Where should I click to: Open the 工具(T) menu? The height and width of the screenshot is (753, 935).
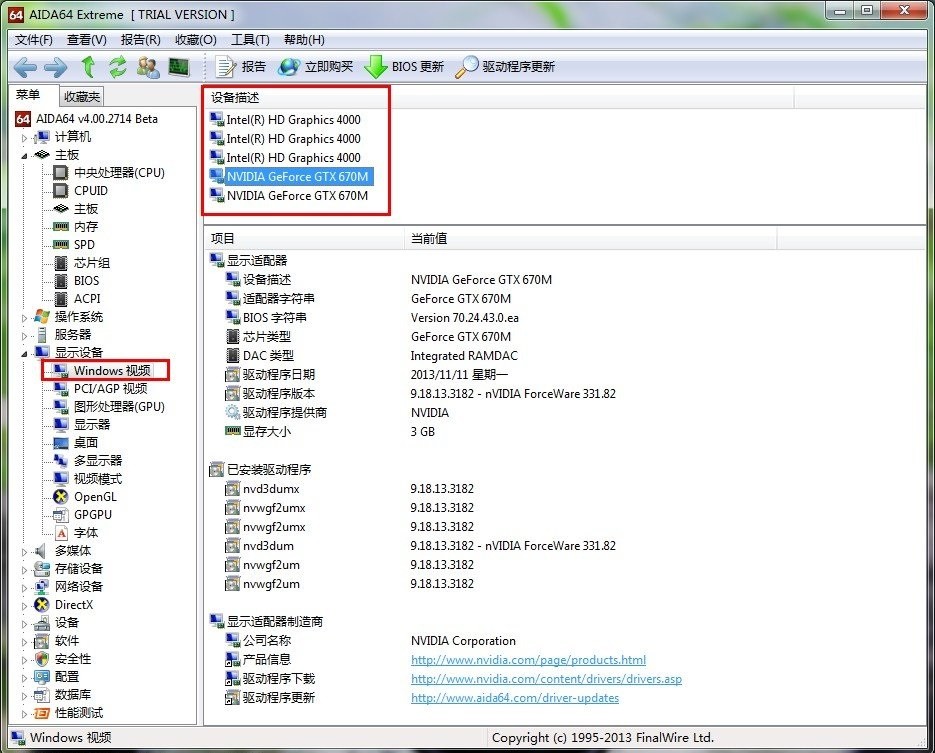(x=250, y=40)
